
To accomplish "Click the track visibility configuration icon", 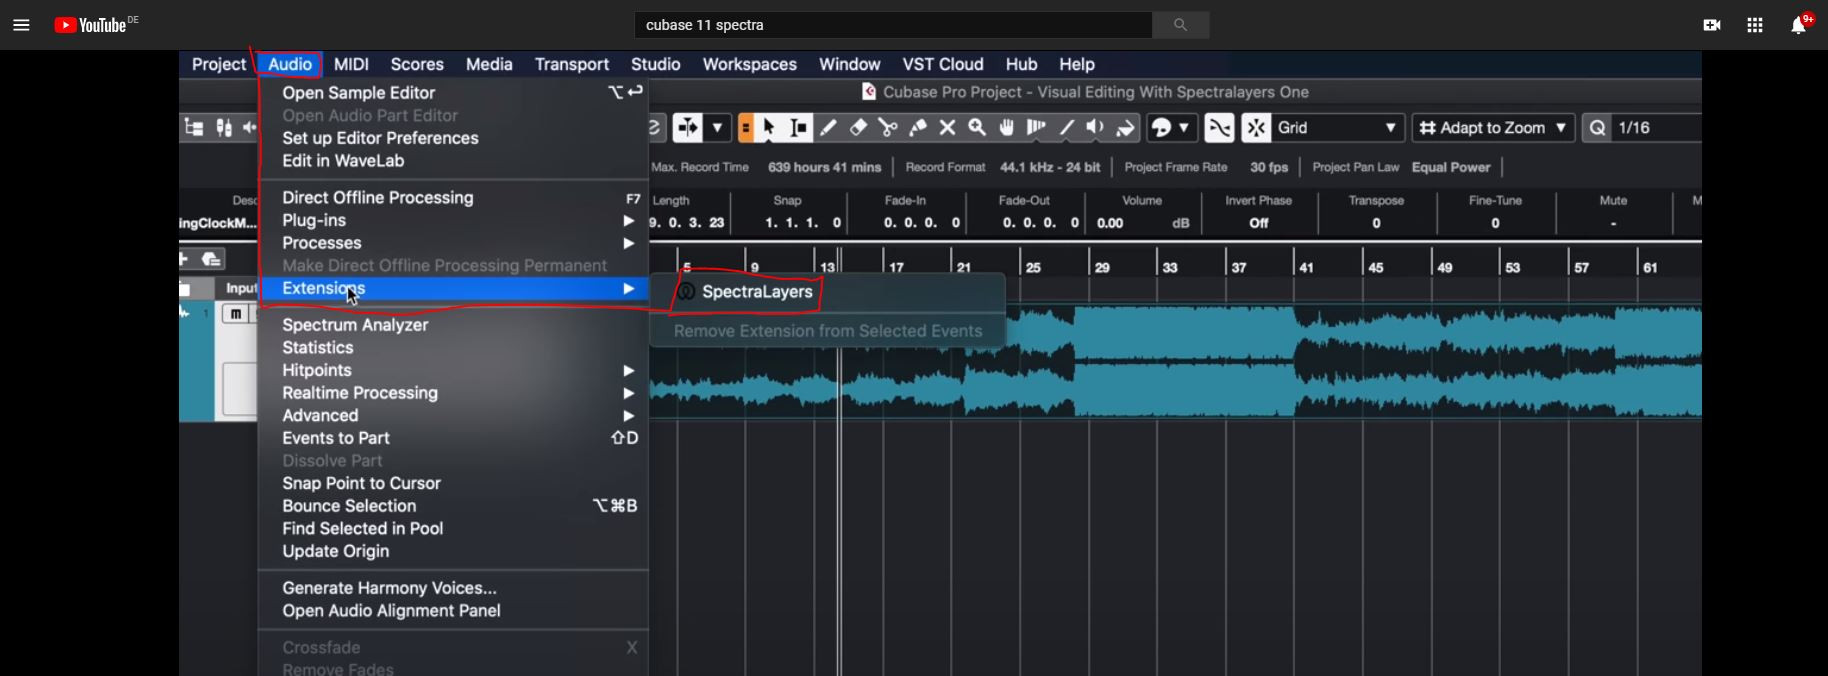I will coord(194,127).
